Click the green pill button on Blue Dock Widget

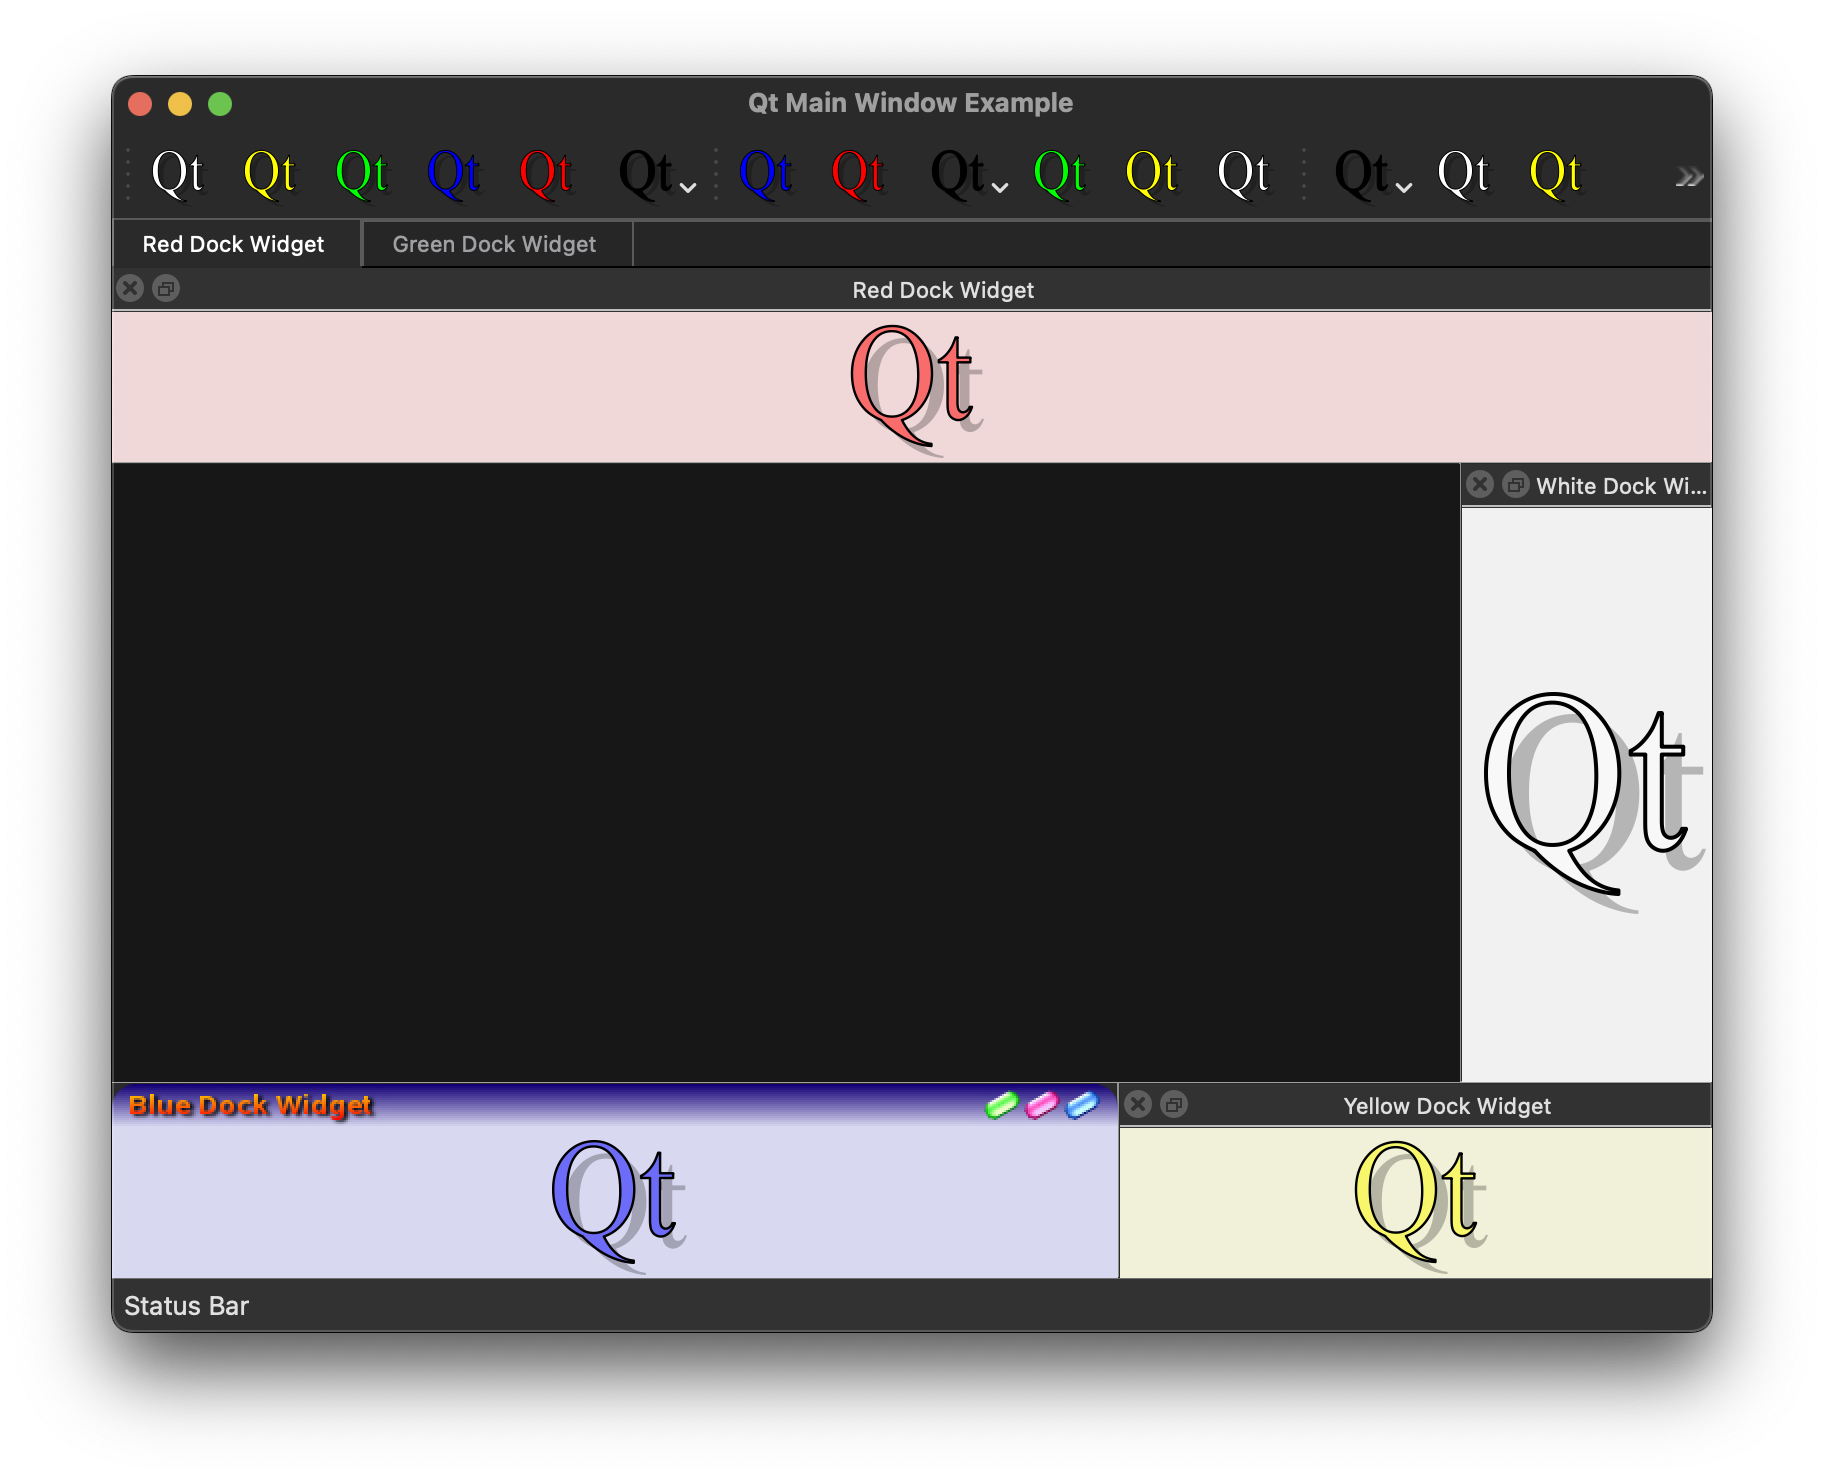[1002, 1104]
